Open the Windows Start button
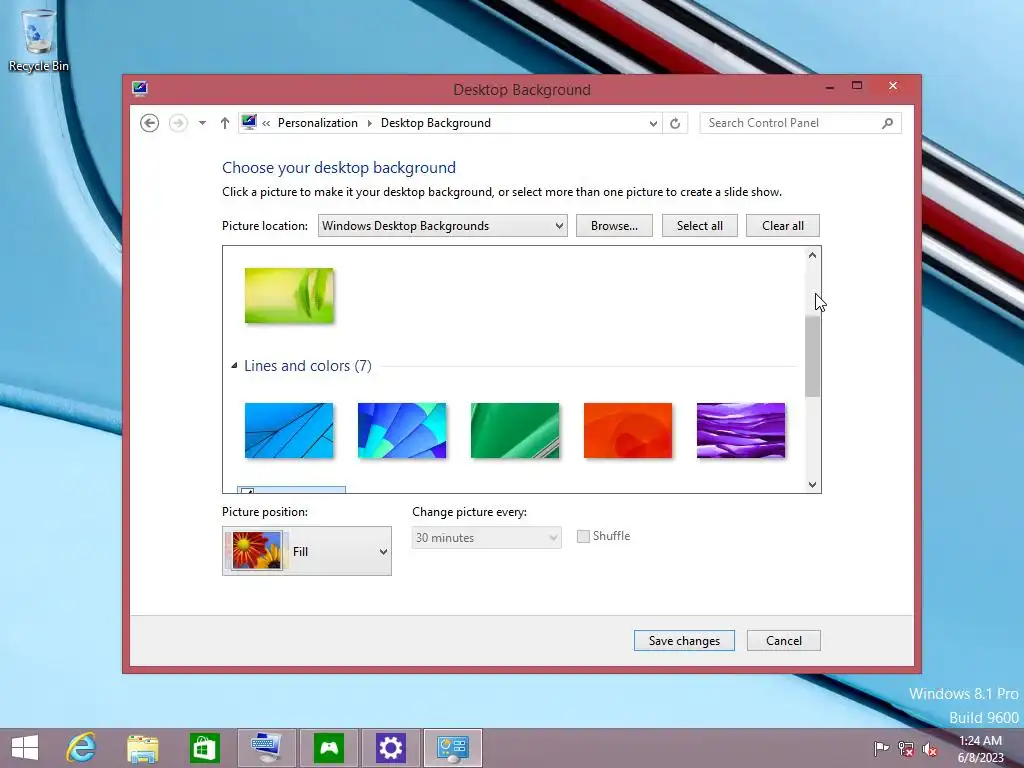 [x=25, y=748]
